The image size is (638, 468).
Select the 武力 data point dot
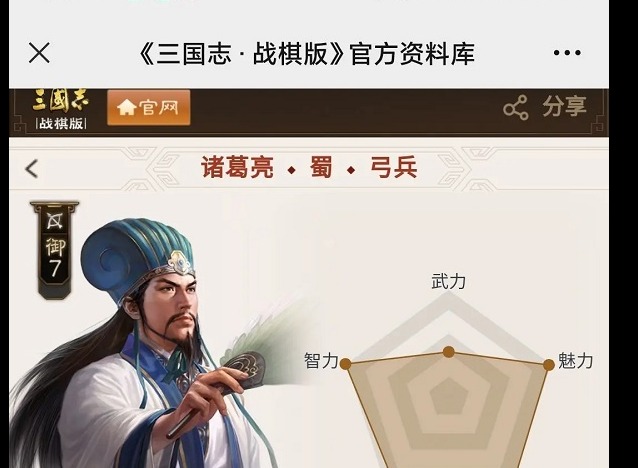[x=448, y=352]
